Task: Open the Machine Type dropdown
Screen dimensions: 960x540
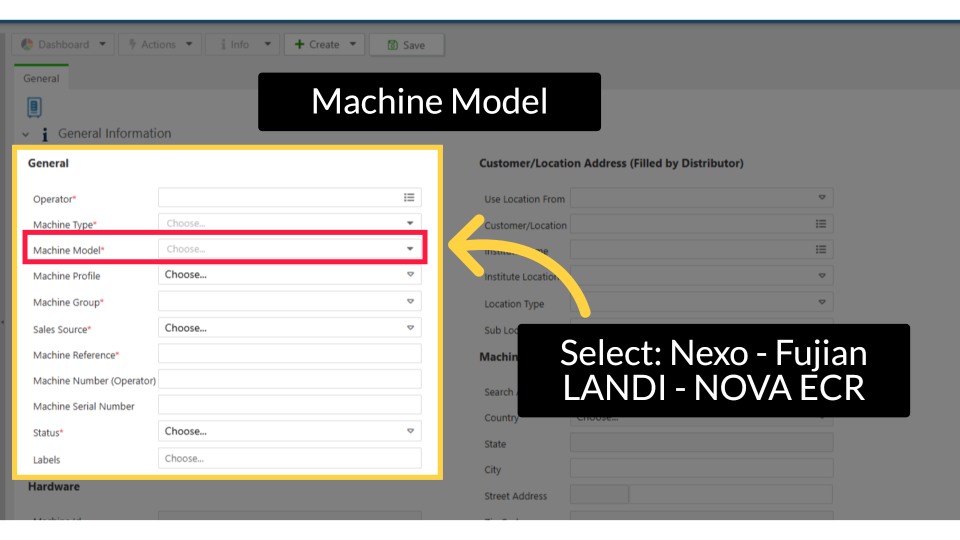Action: (x=290, y=223)
